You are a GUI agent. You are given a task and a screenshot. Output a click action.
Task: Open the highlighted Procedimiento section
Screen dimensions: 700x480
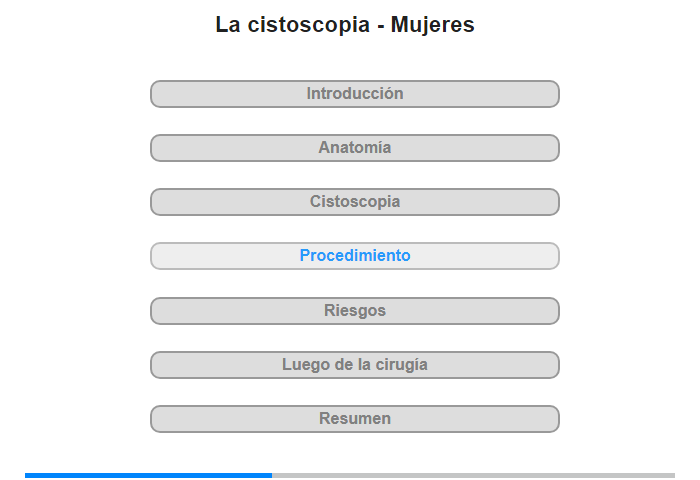click(x=354, y=256)
